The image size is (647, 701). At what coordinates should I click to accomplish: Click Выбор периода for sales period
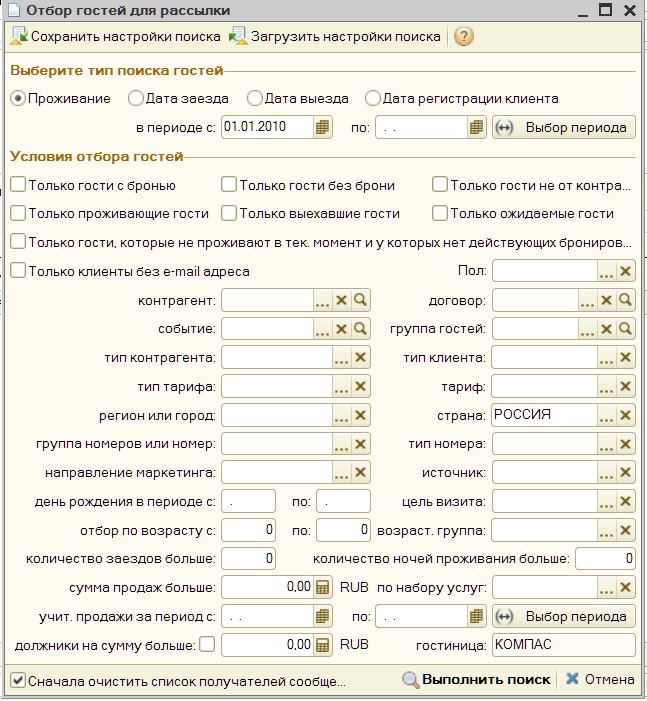coord(564,617)
